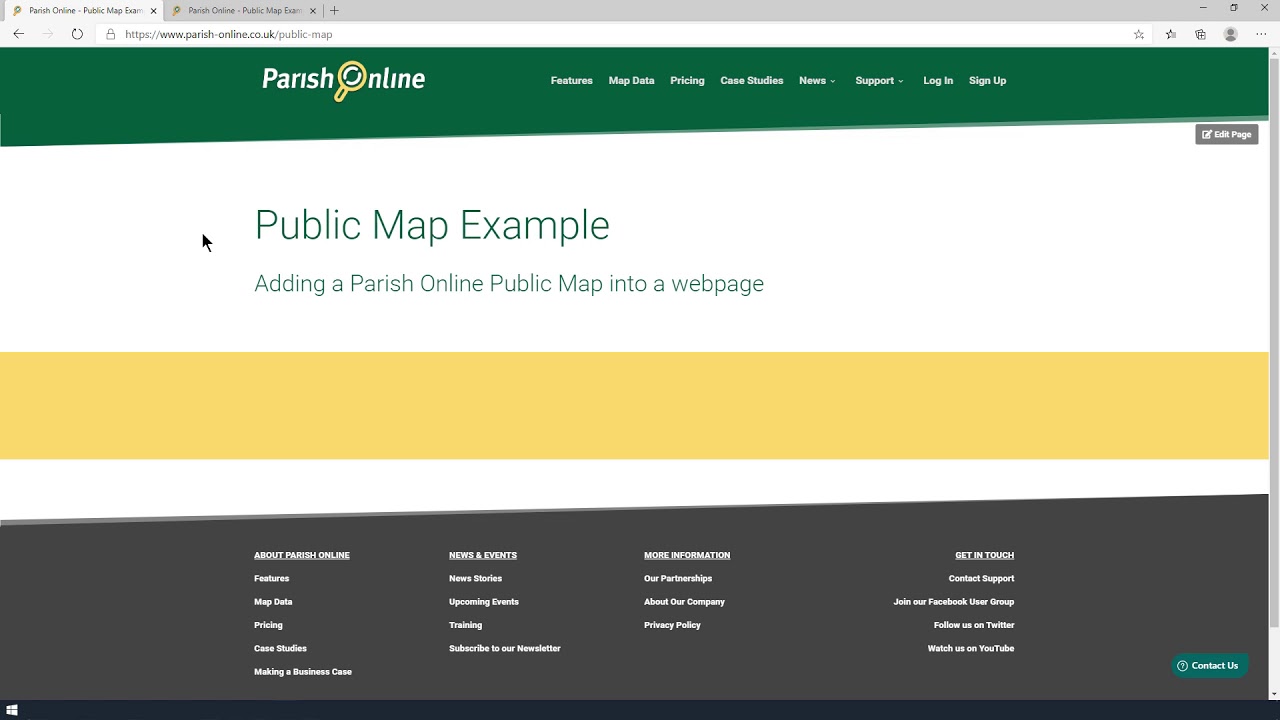
Task: Open a new browser tab
Action: [334, 11]
